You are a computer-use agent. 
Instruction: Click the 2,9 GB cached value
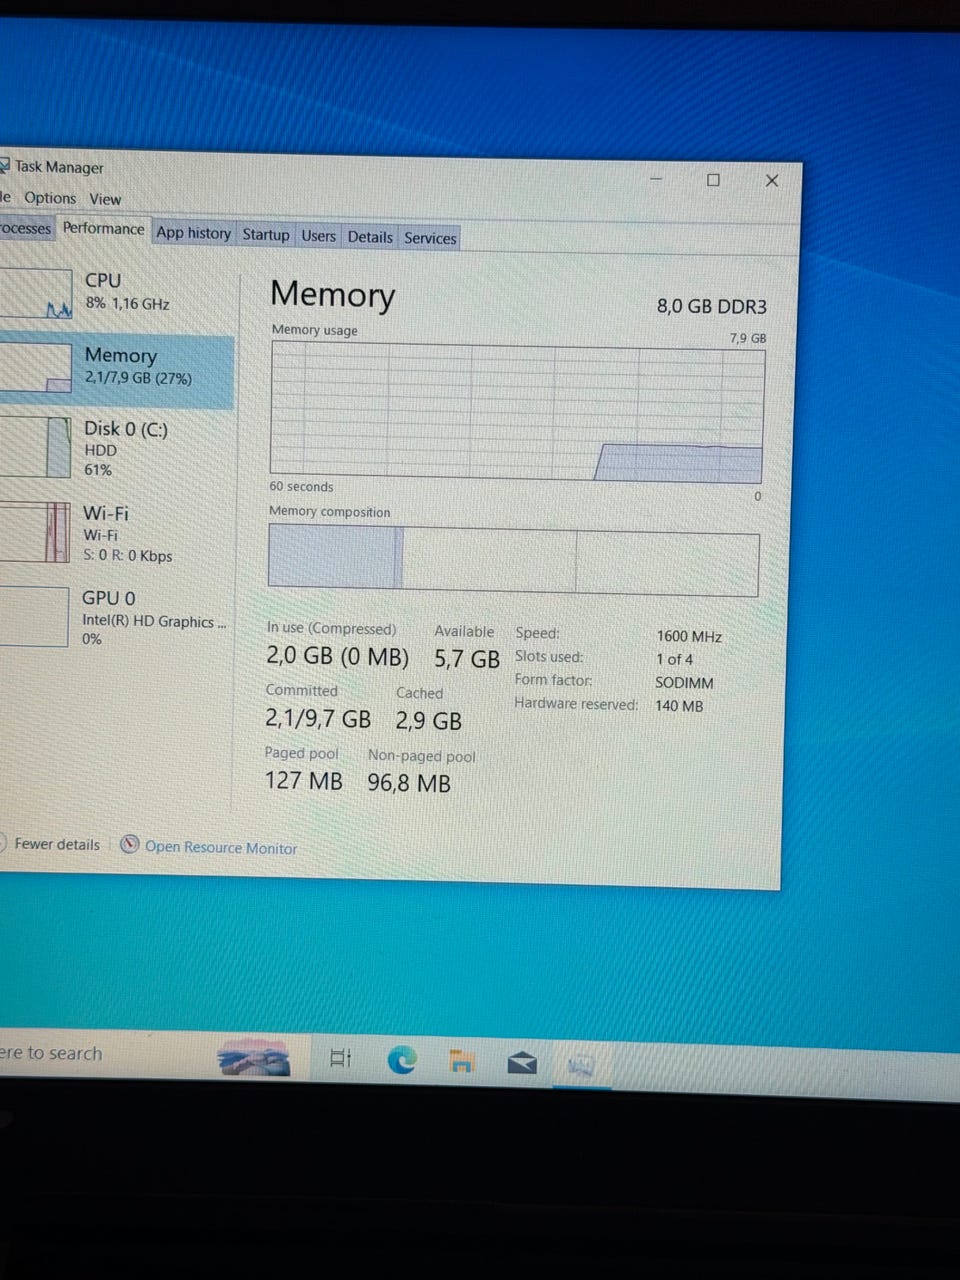coord(429,721)
